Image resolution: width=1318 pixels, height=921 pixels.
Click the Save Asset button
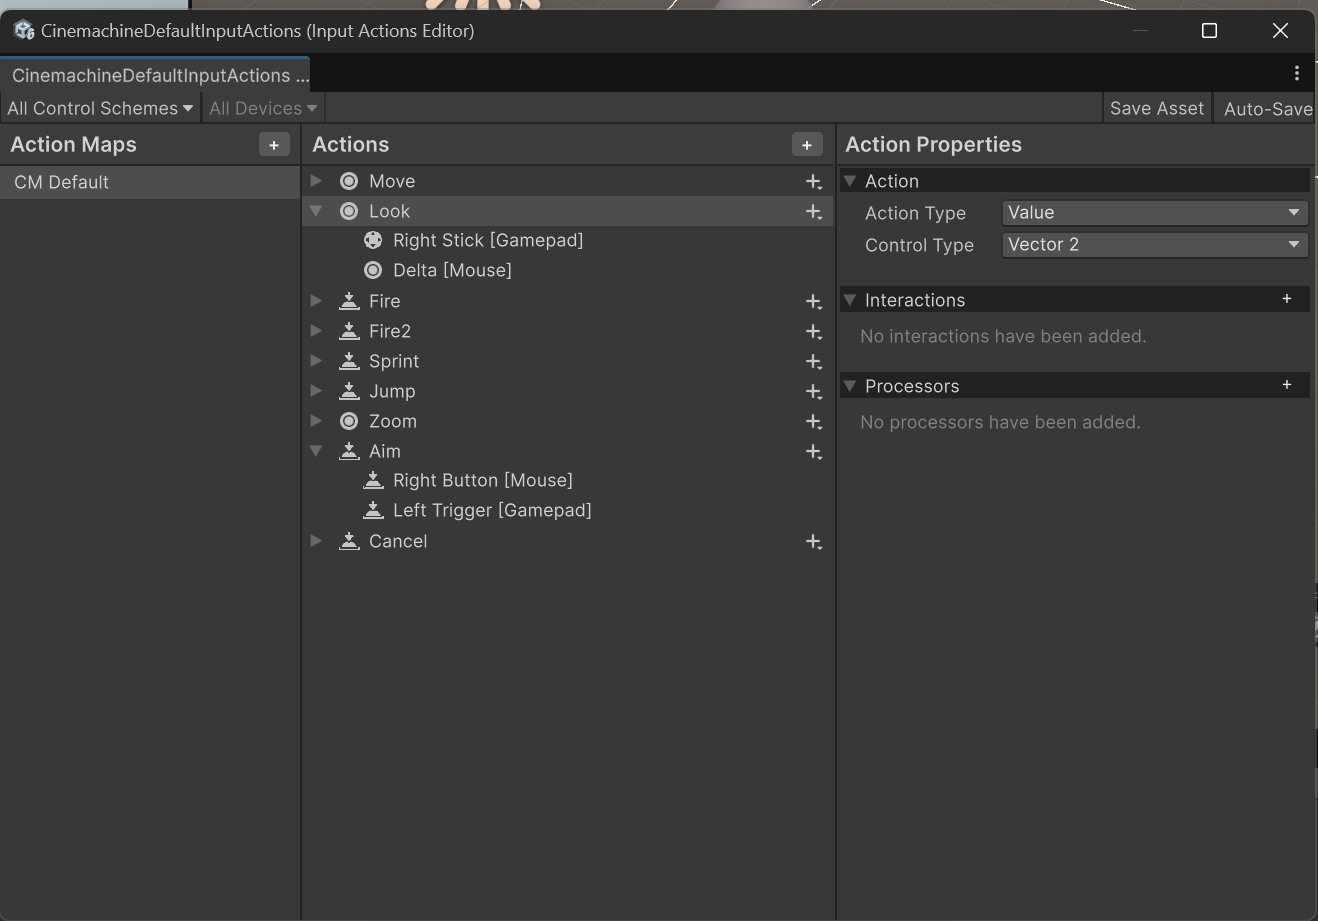pos(1156,108)
